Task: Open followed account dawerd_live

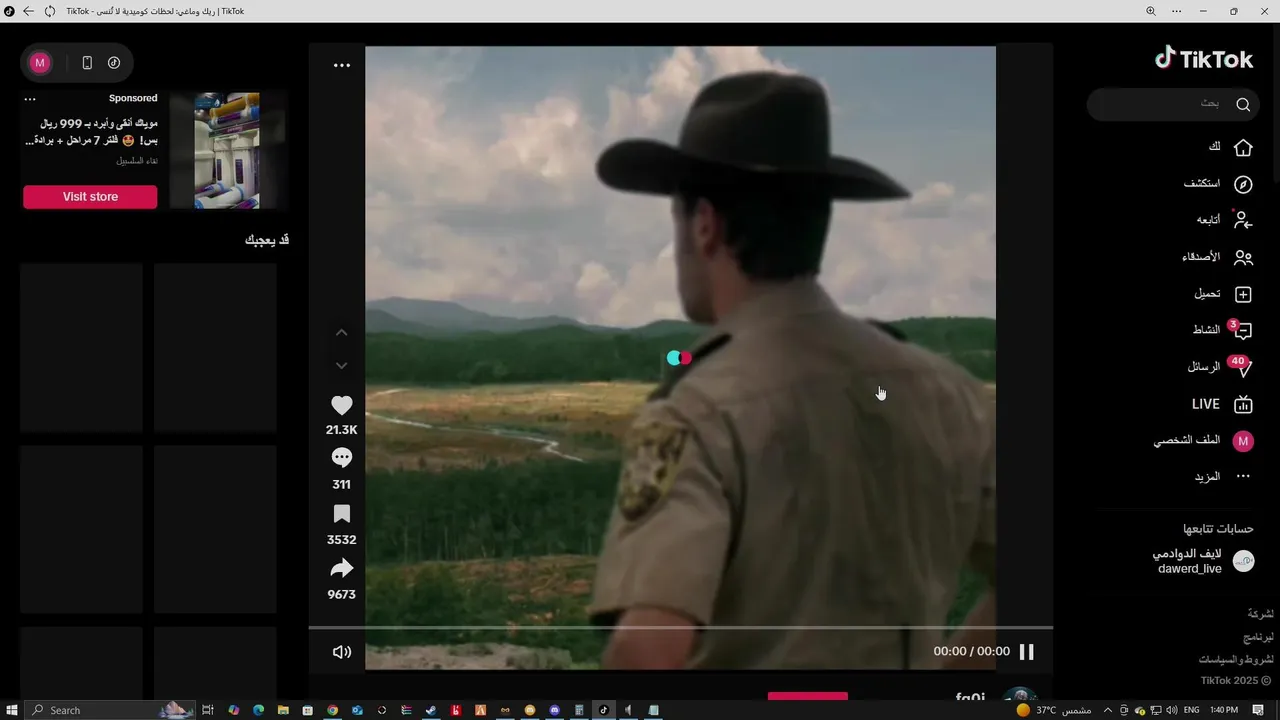Action: click(1189, 561)
